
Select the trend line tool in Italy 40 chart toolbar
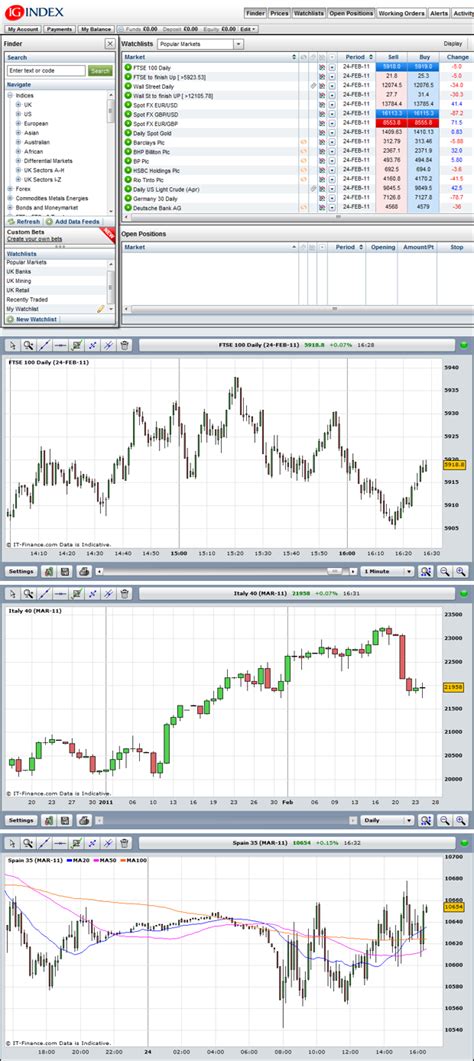click(45, 593)
